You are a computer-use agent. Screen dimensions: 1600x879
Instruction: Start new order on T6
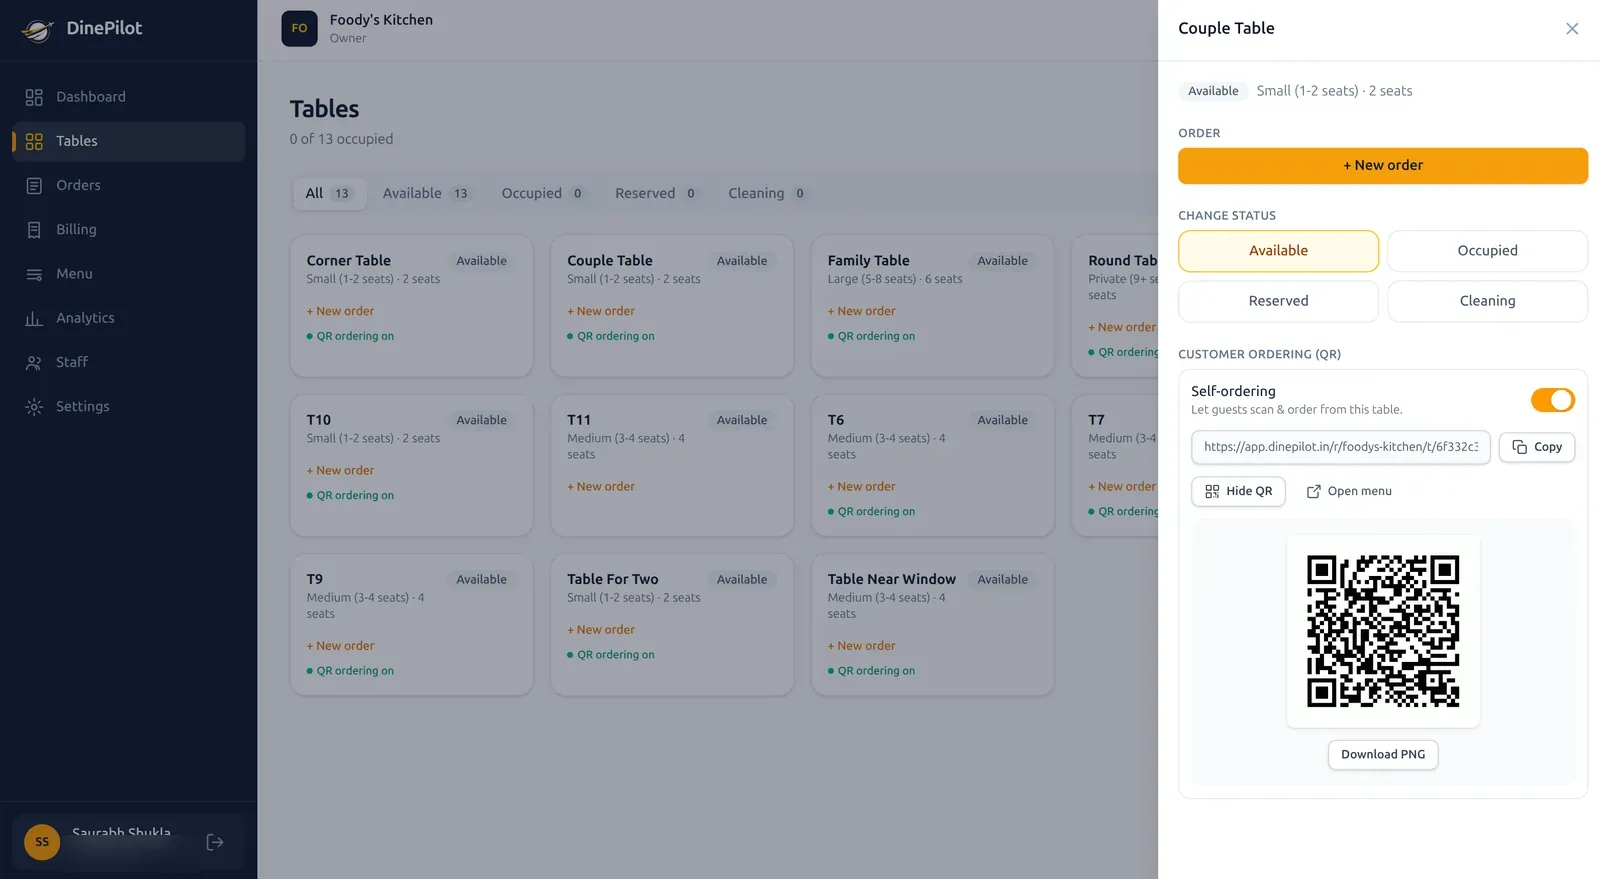[861, 486]
